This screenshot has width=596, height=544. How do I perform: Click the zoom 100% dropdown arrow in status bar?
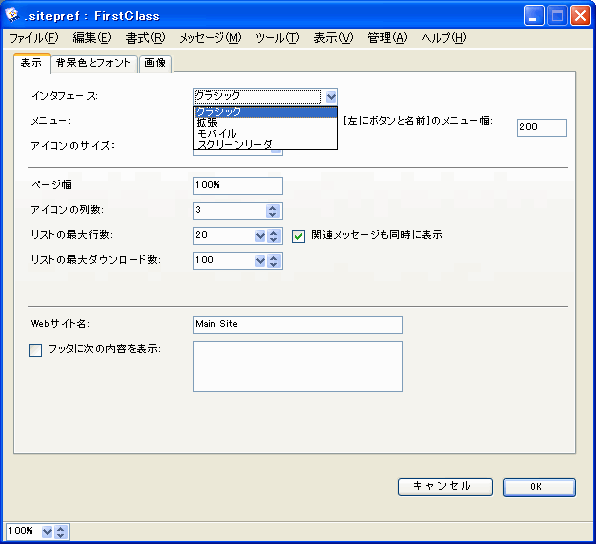click(47, 531)
